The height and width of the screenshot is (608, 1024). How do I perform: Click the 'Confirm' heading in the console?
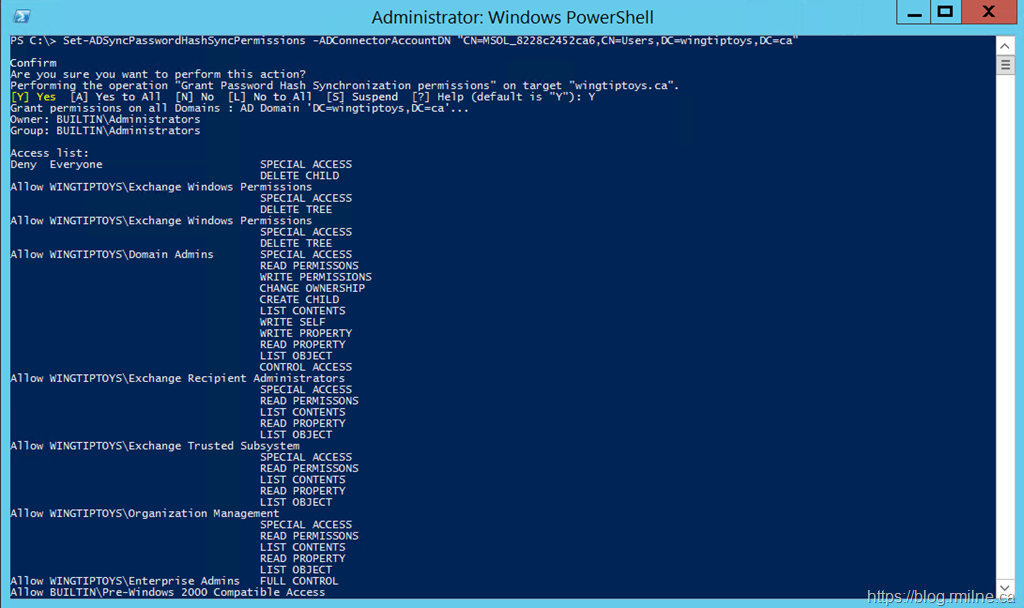pyautogui.click(x=33, y=63)
